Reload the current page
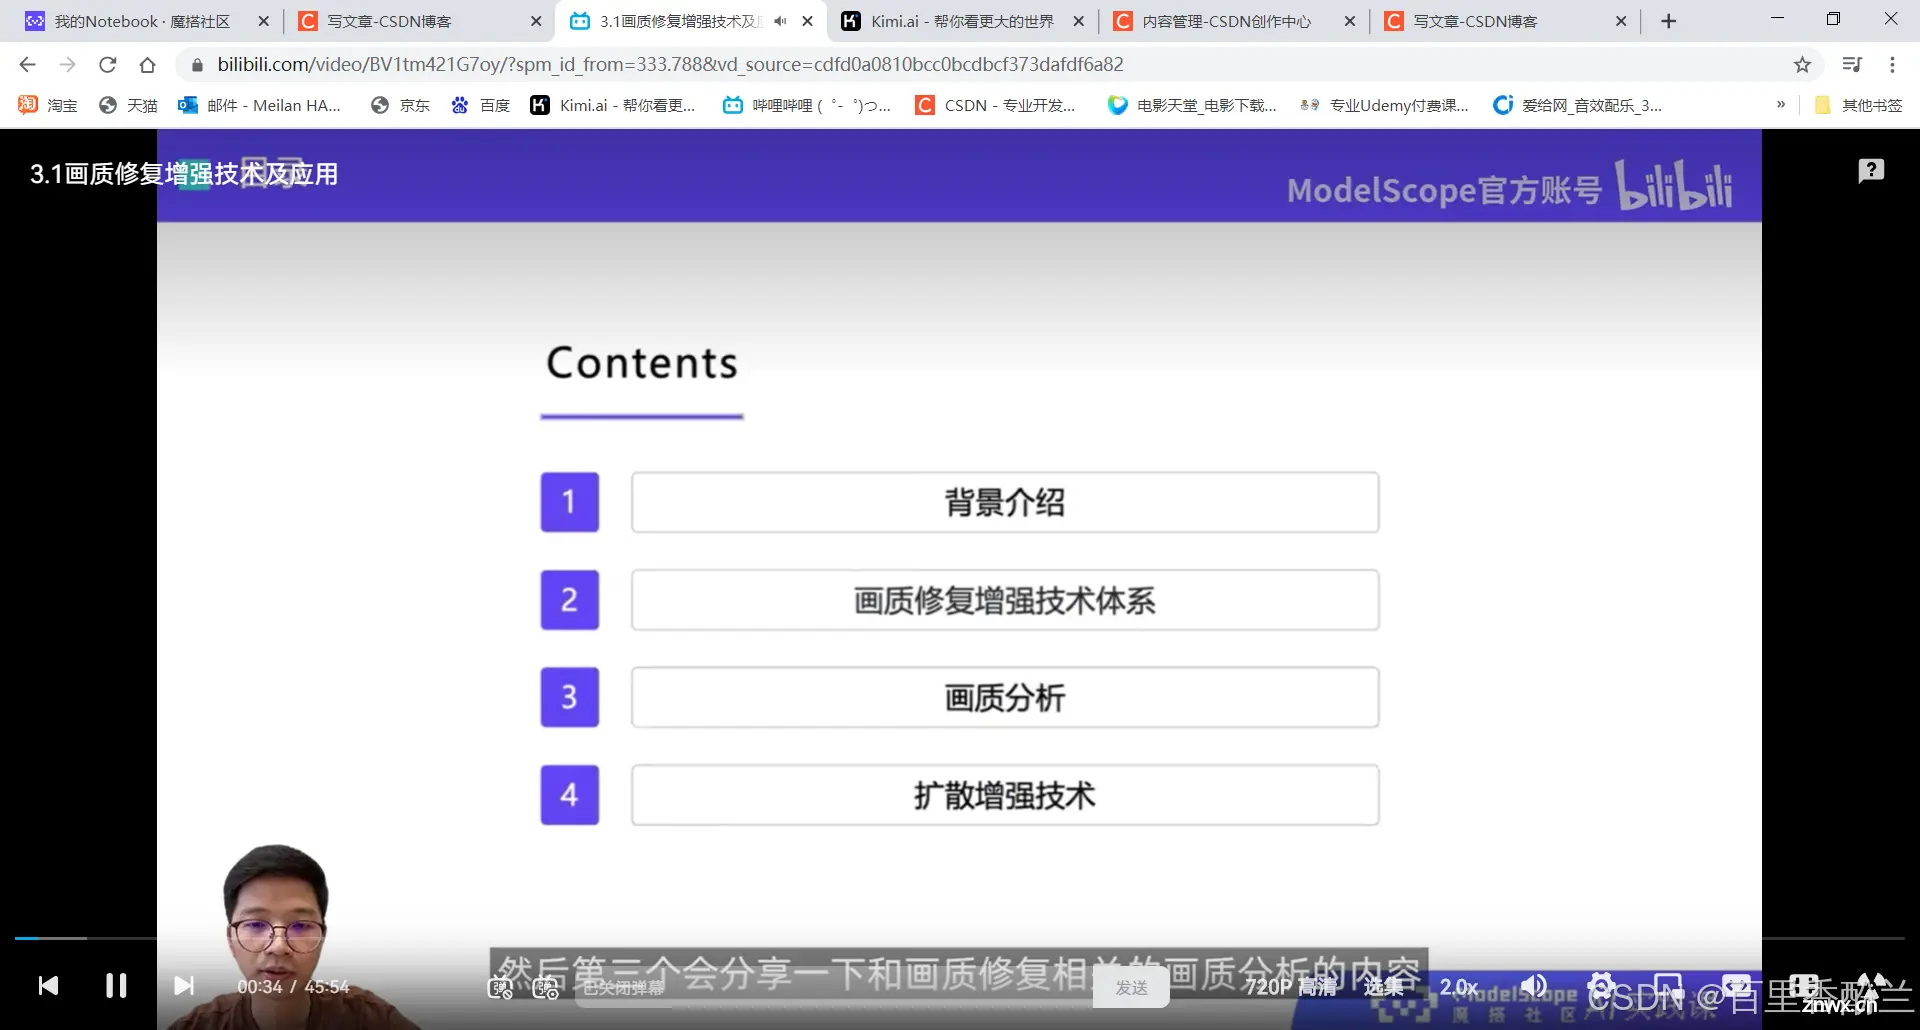1920x1030 pixels. pyautogui.click(x=107, y=65)
